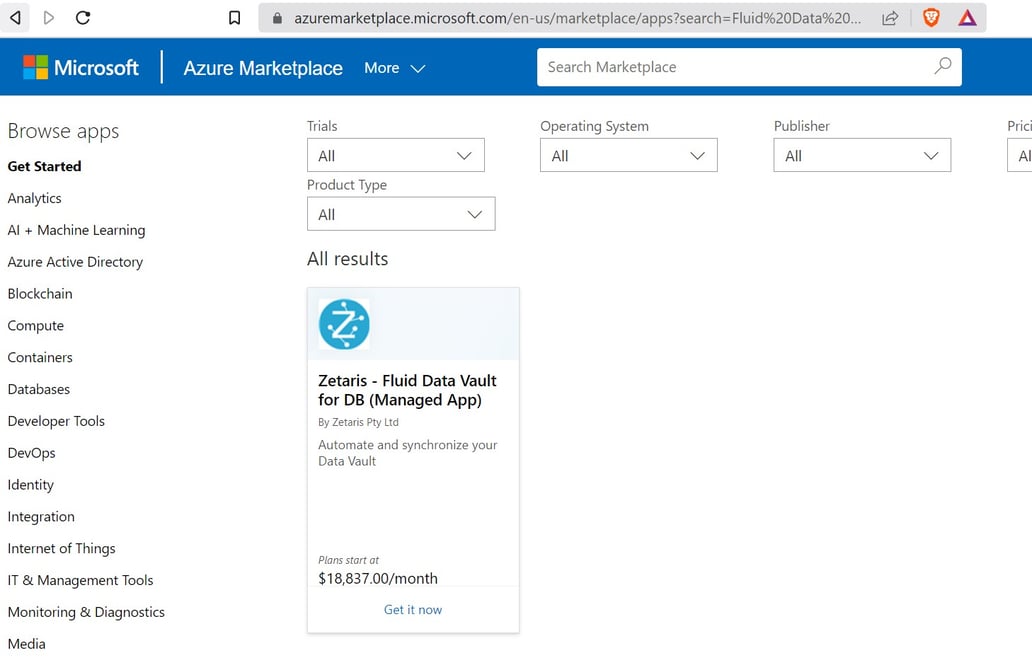Expand the Publisher filter dropdown
The width and height of the screenshot is (1032, 665).
point(861,156)
